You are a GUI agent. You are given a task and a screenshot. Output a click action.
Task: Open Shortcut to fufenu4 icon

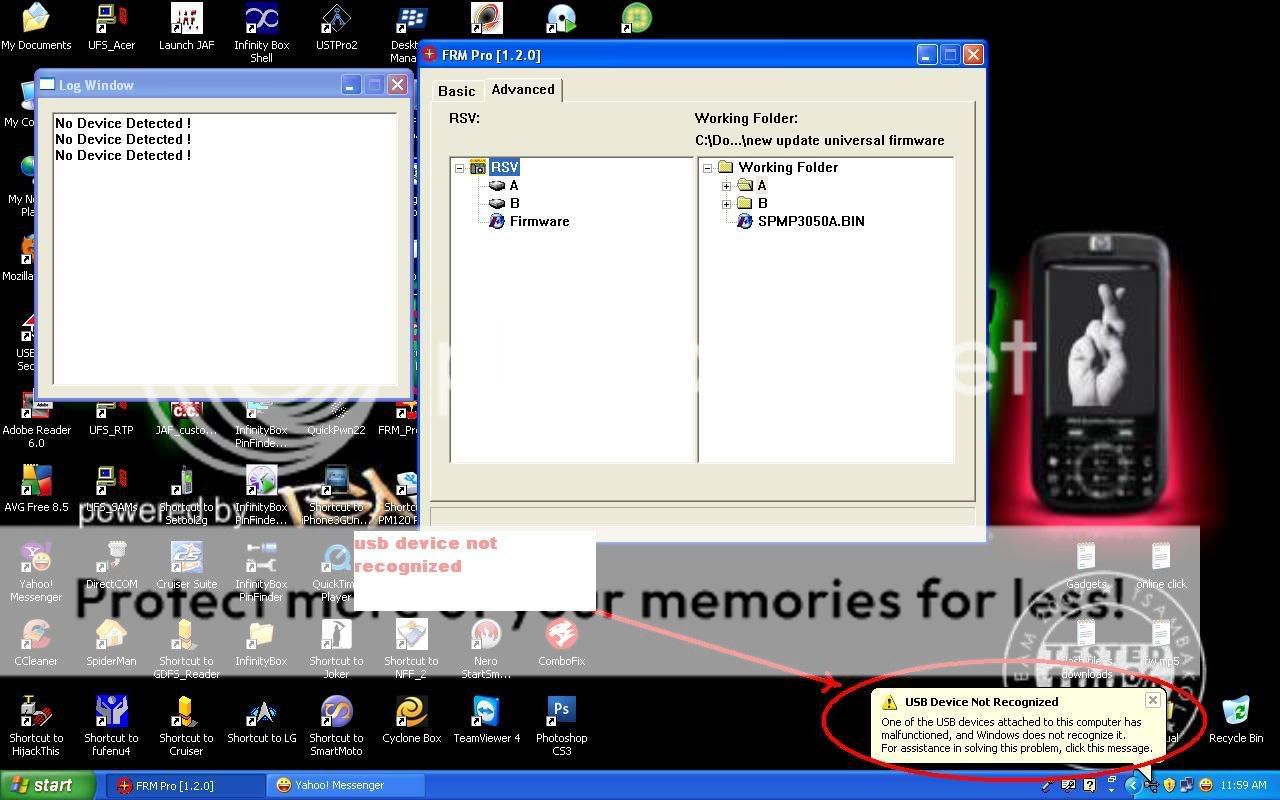point(111,727)
